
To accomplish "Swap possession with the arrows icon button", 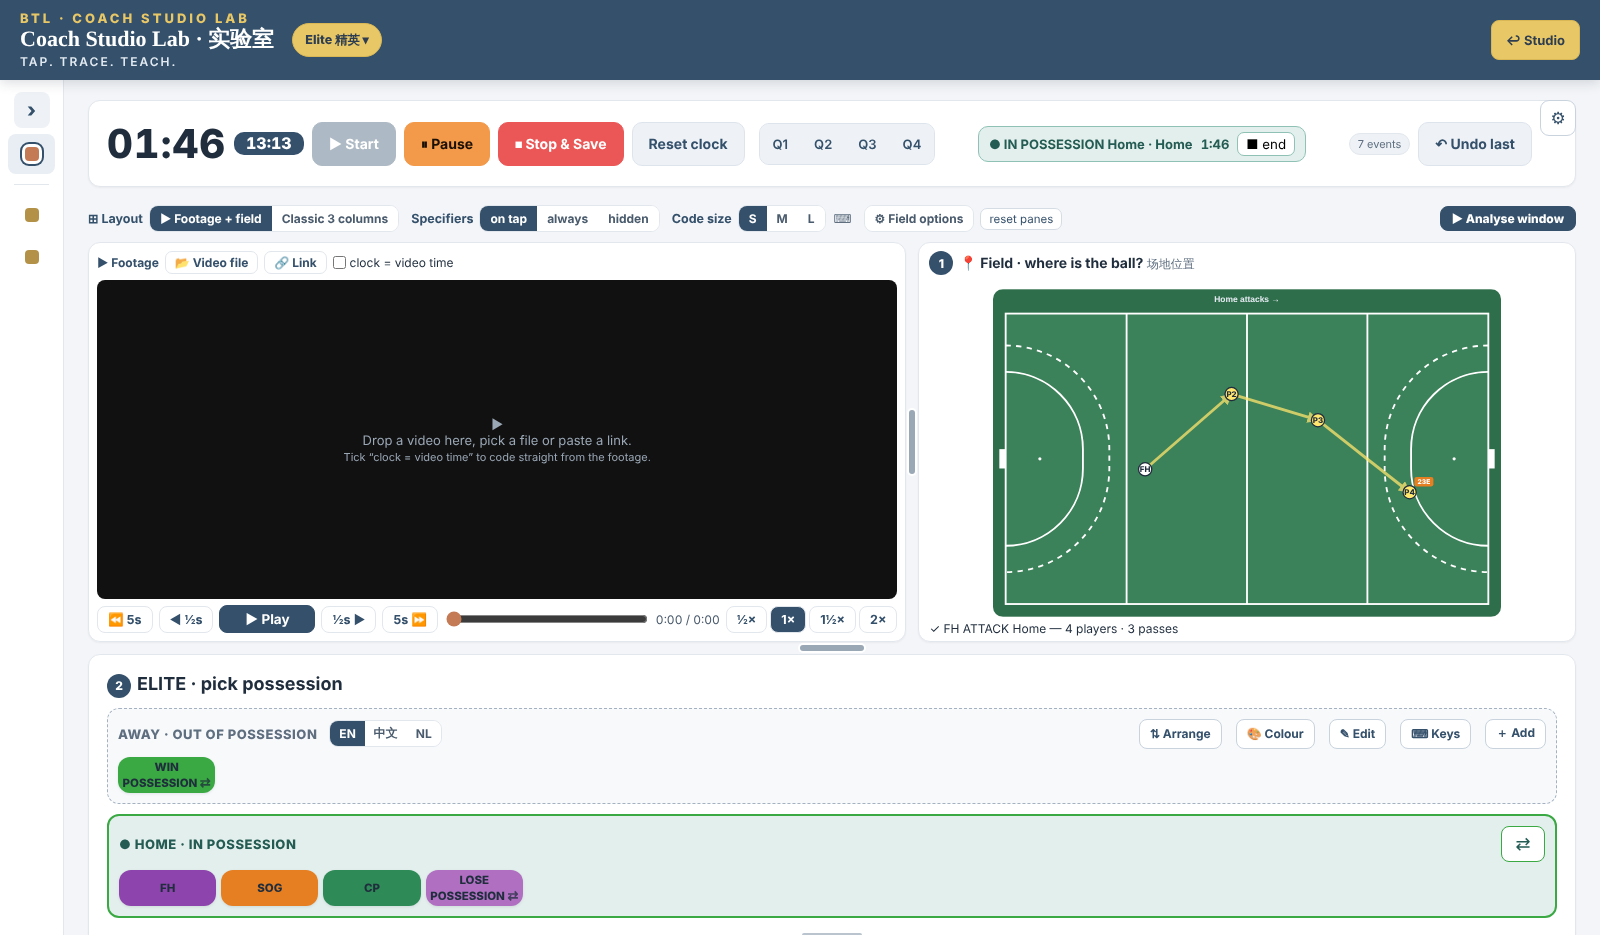I will pyautogui.click(x=1523, y=844).
